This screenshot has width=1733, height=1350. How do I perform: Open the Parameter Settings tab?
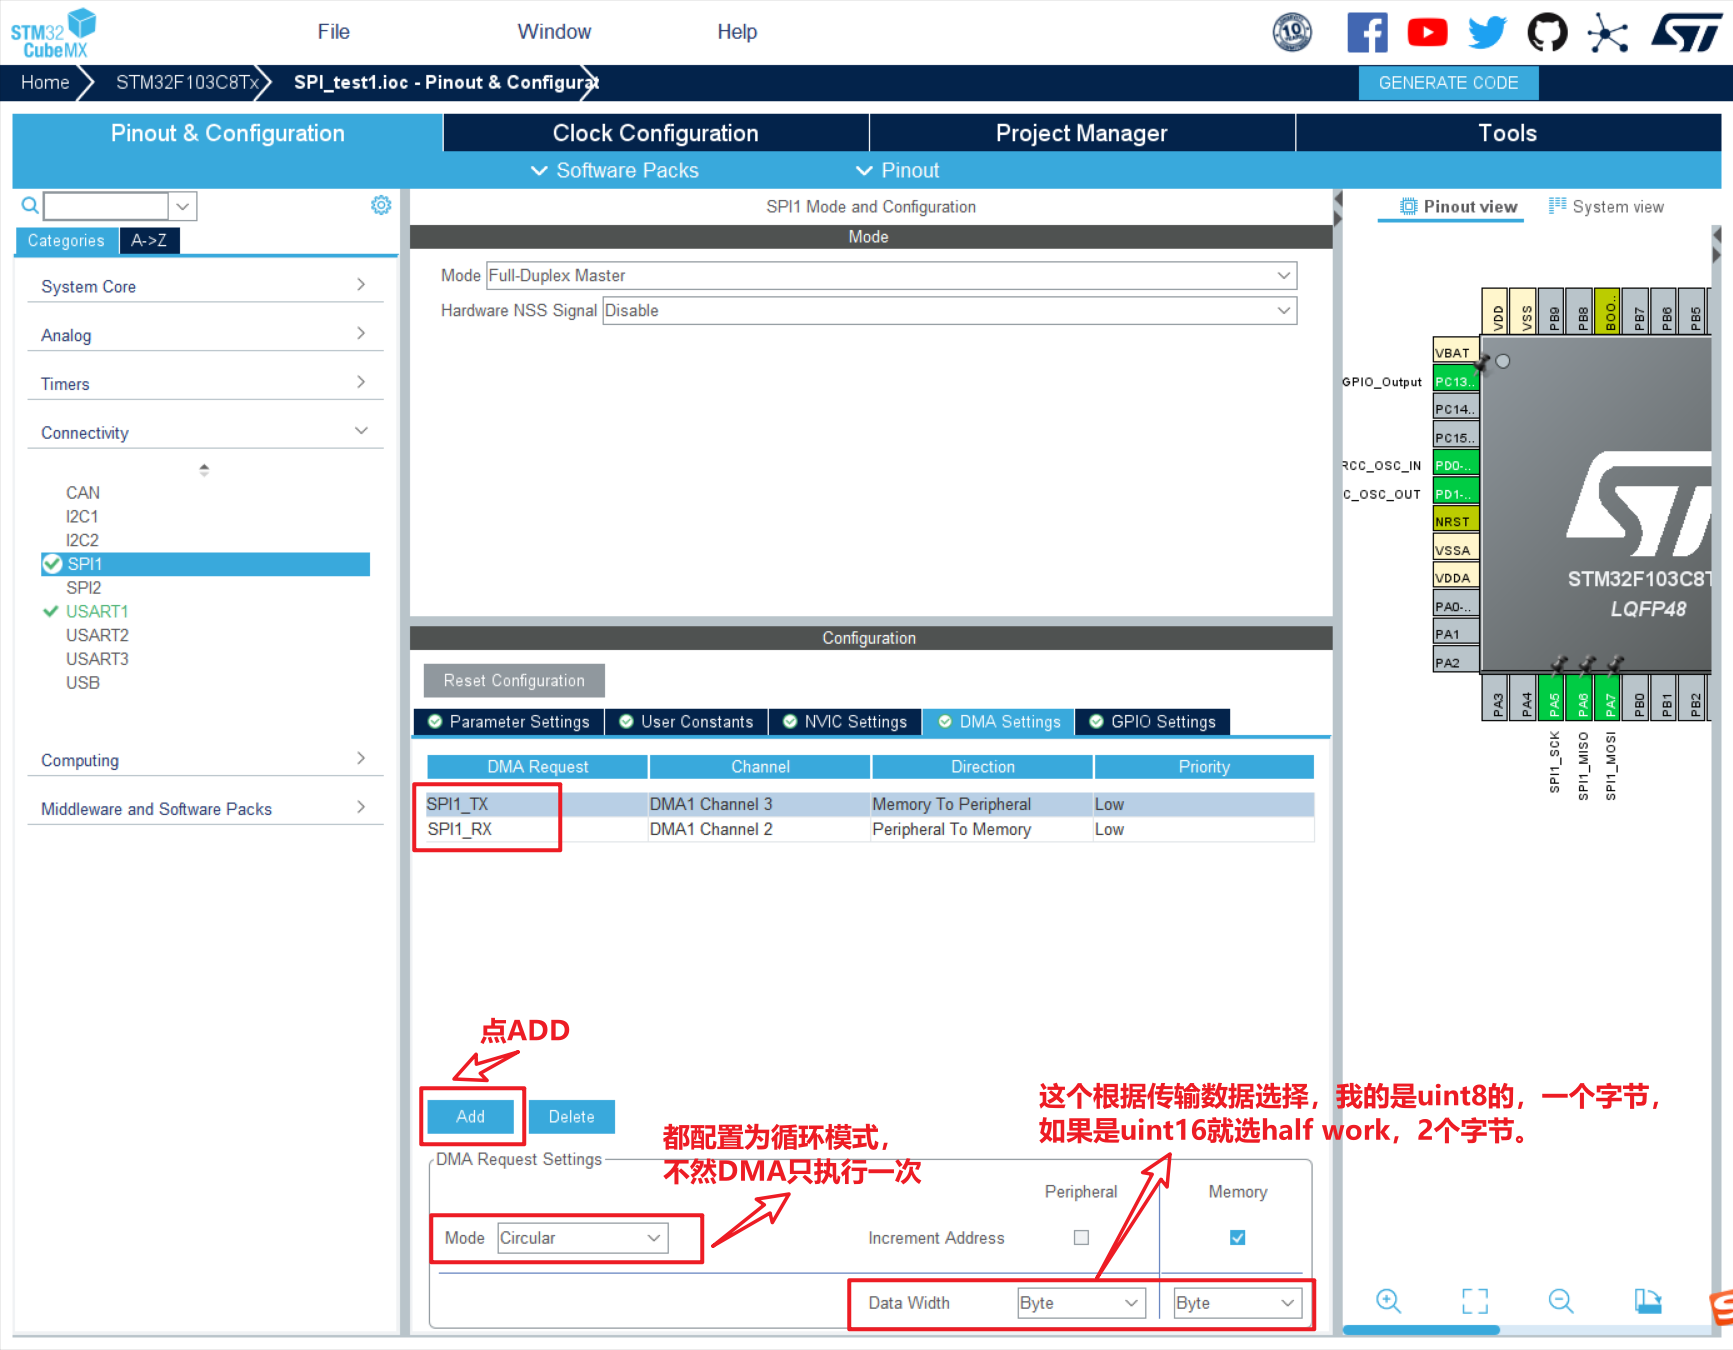(x=508, y=722)
